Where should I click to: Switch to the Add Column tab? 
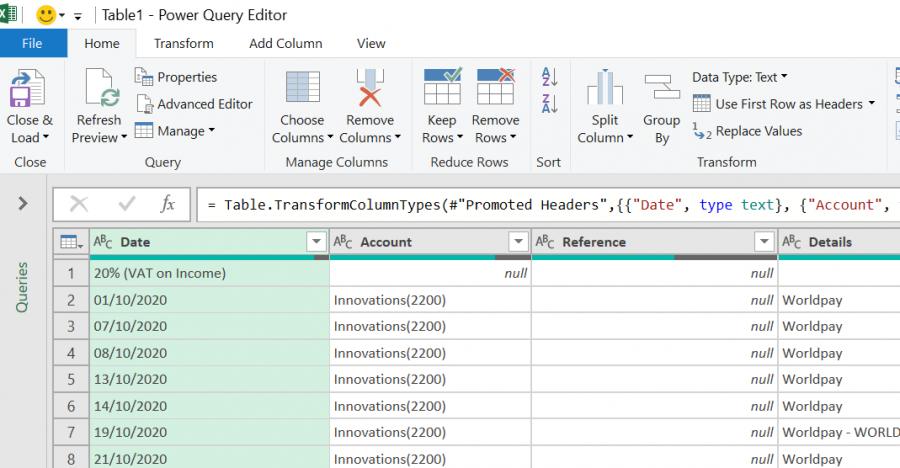[285, 43]
